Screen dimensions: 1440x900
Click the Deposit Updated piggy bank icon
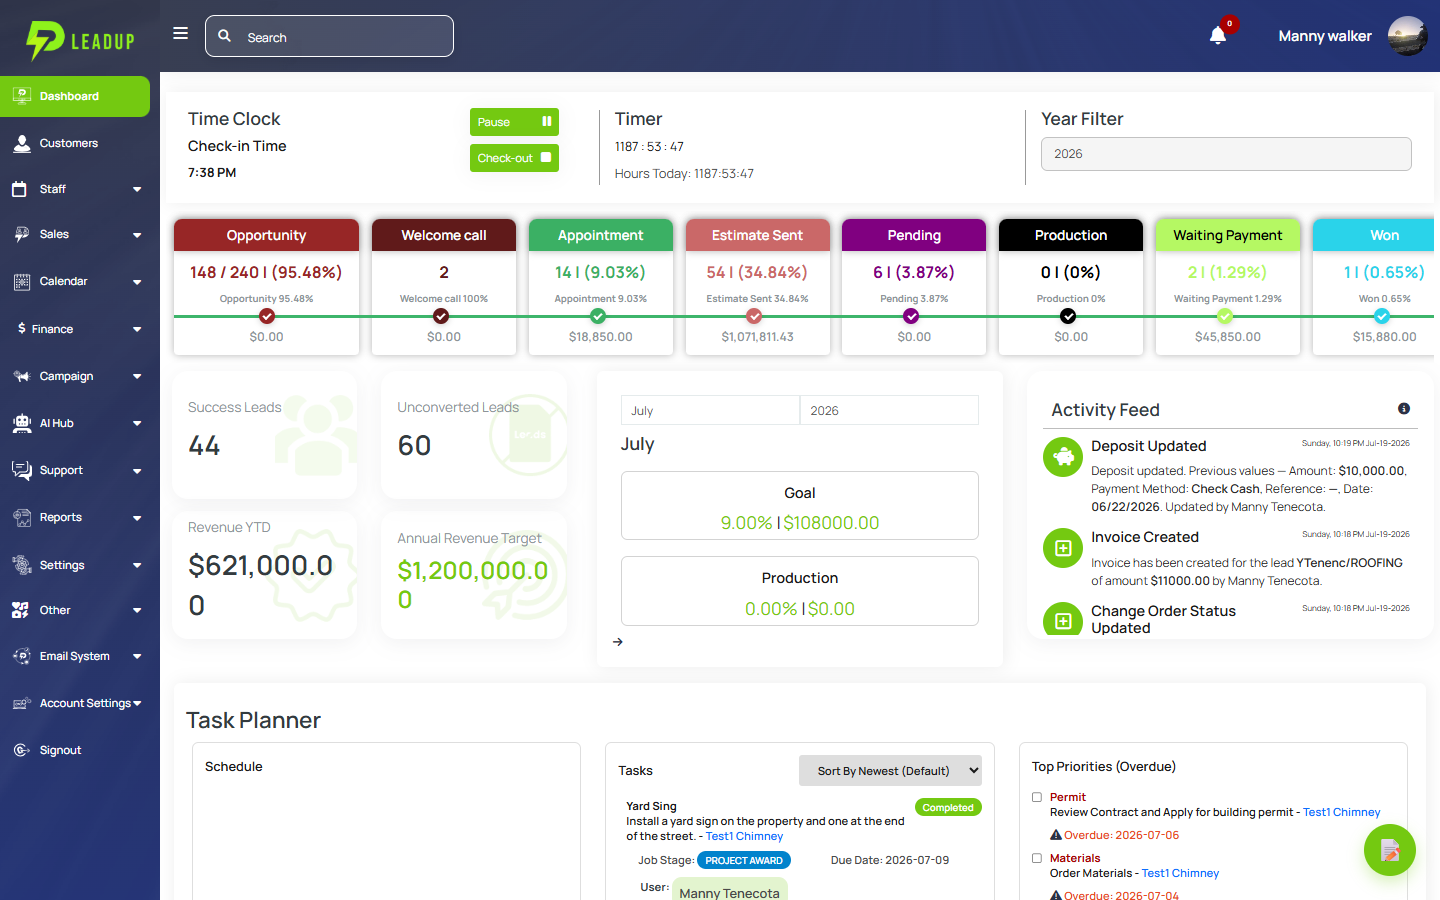pos(1063,457)
